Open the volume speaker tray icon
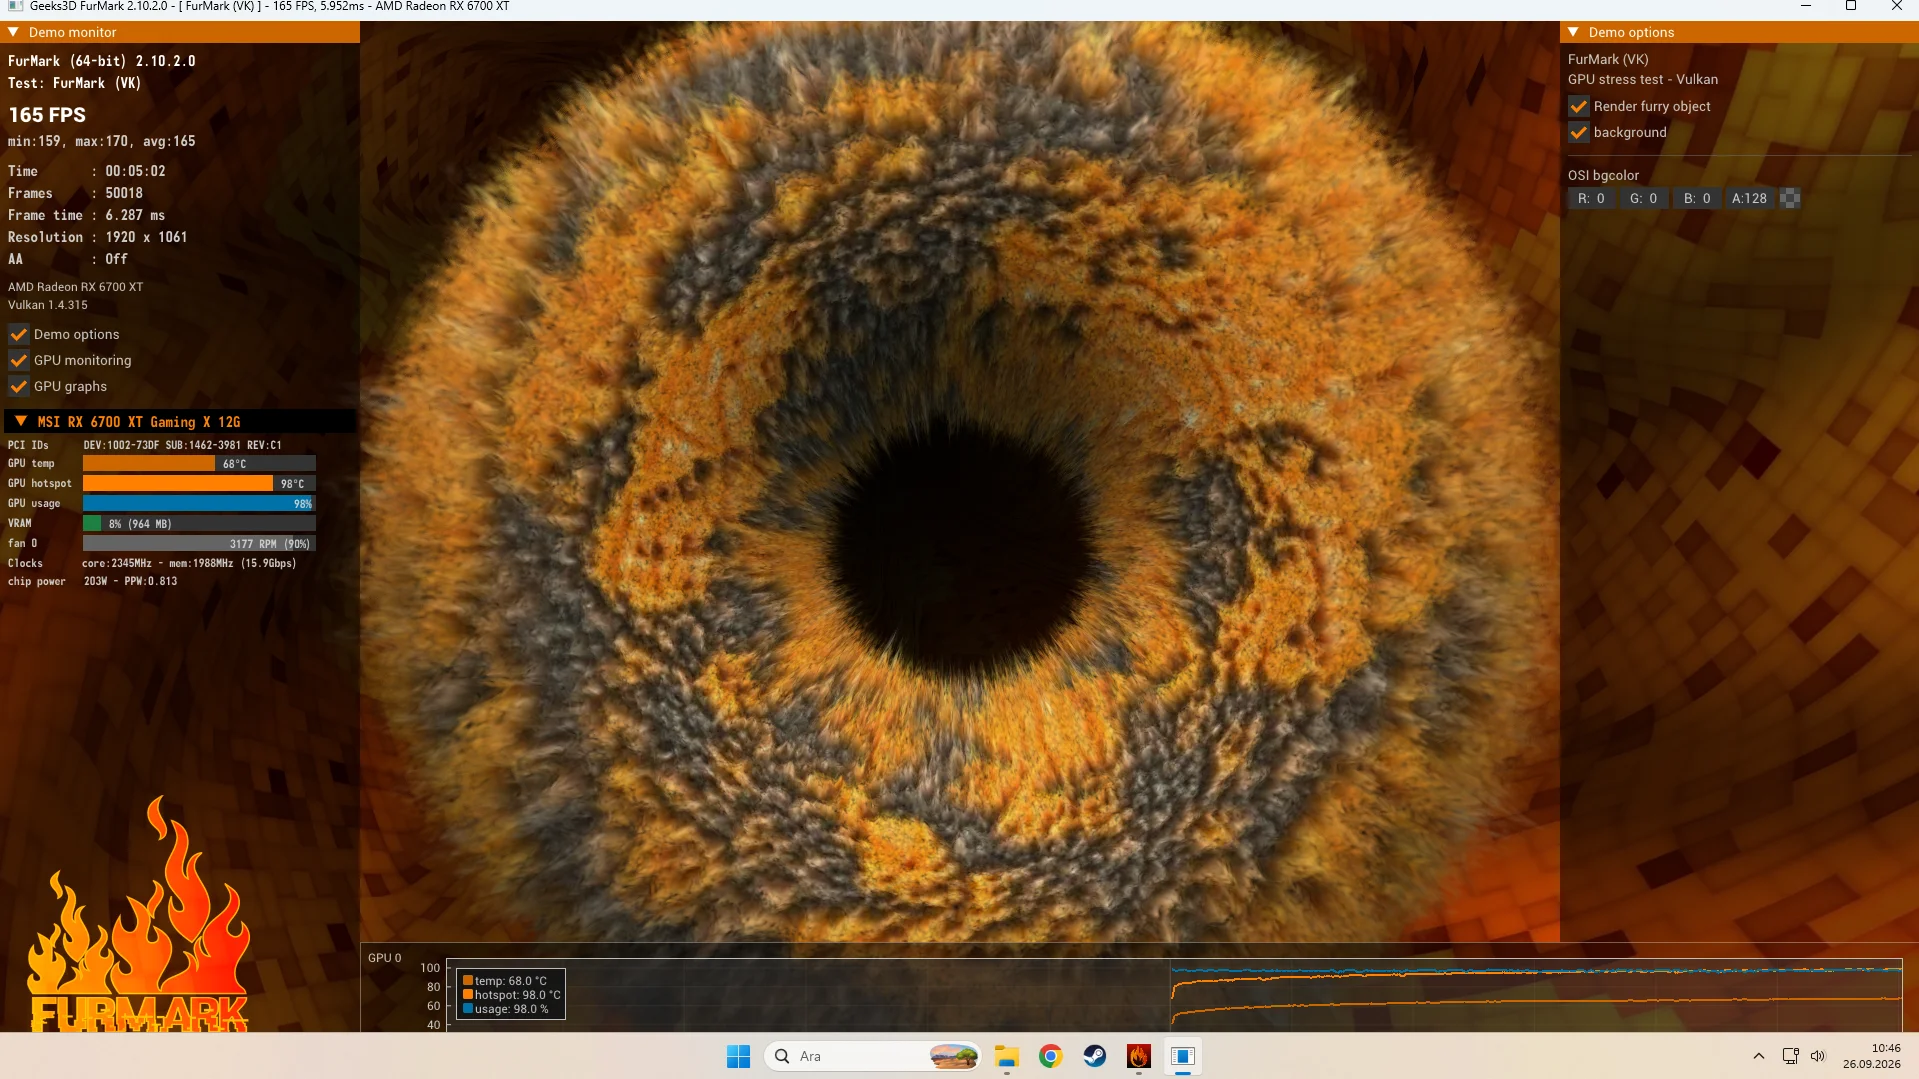This screenshot has width=1919, height=1079. point(1818,1056)
